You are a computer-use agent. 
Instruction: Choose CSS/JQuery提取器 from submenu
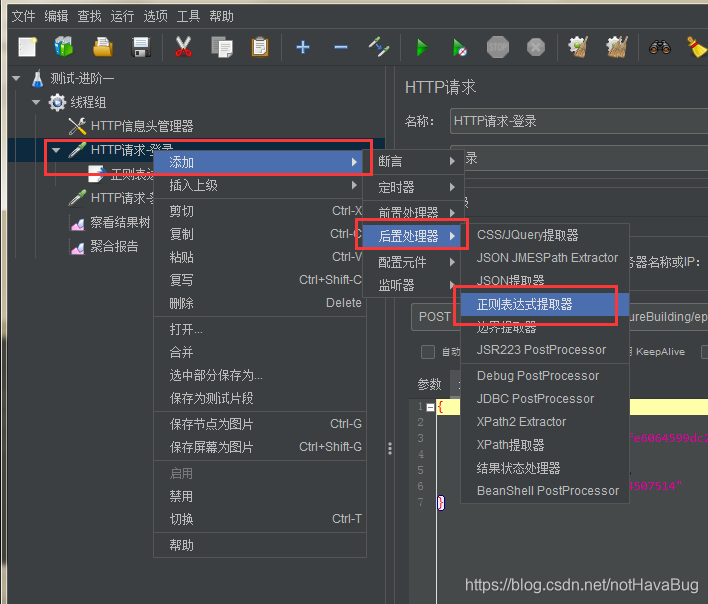pyautogui.click(x=545, y=235)
